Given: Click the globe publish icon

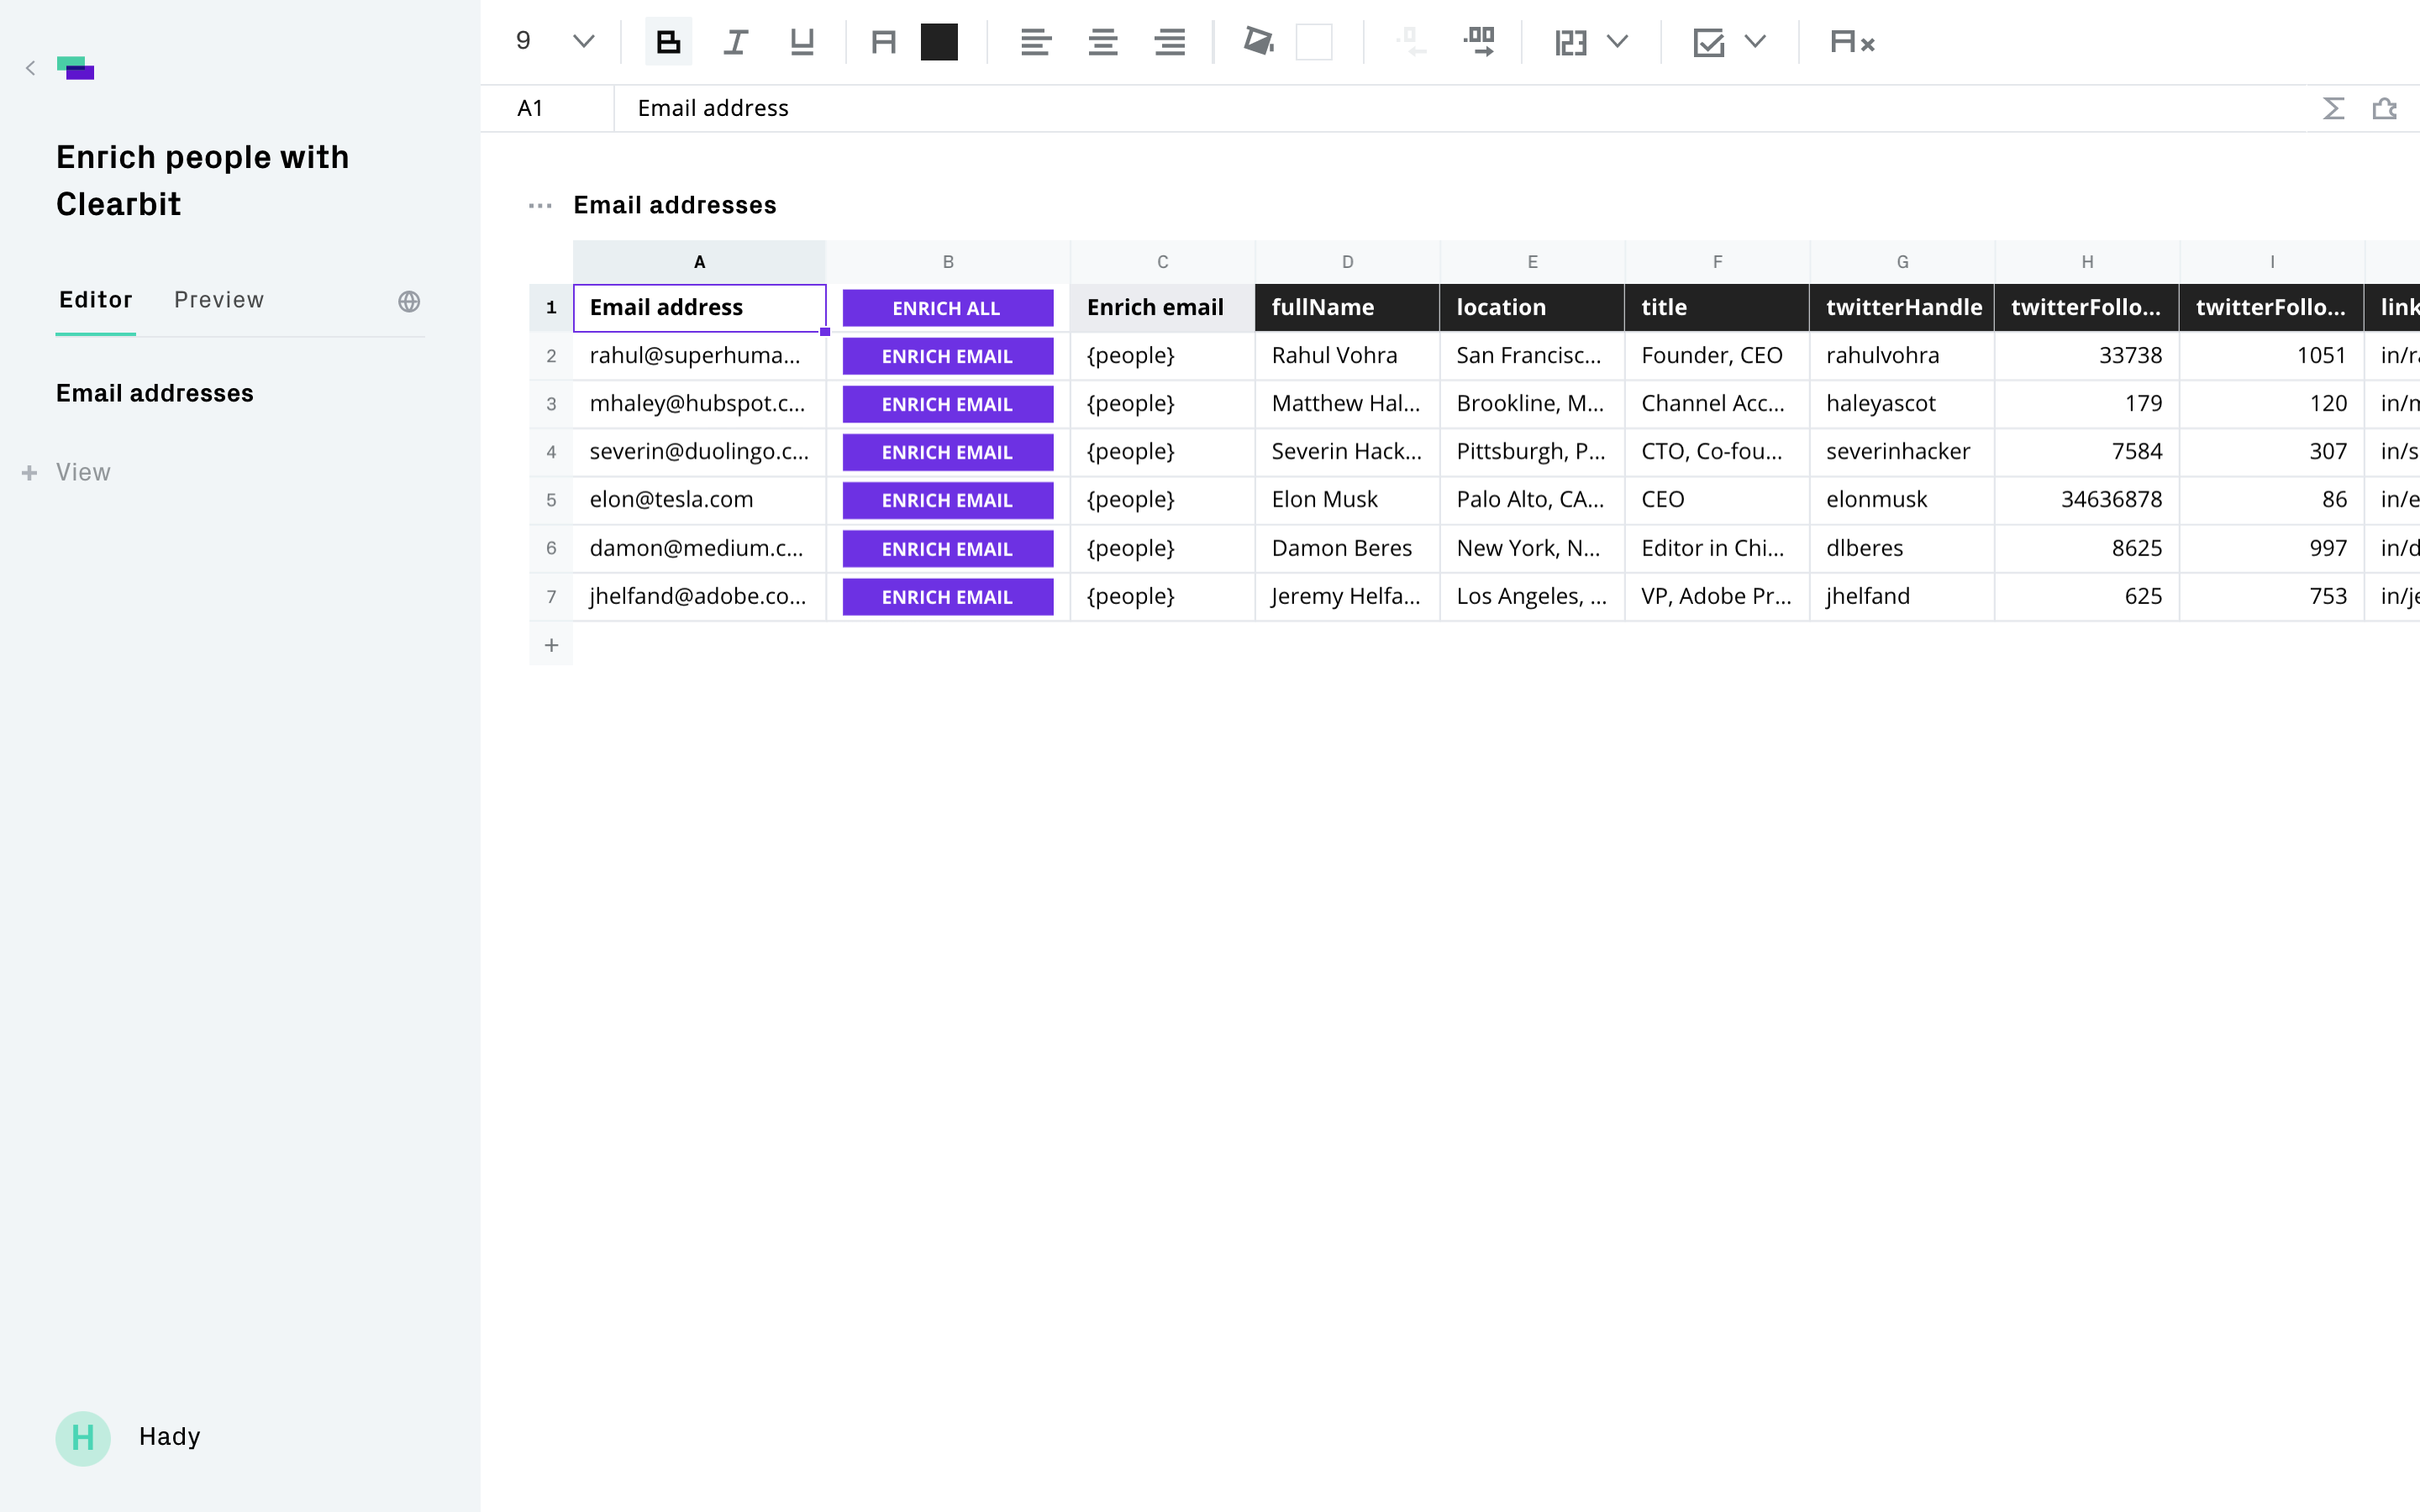Looking at the screenshot, I should (409, 301).
